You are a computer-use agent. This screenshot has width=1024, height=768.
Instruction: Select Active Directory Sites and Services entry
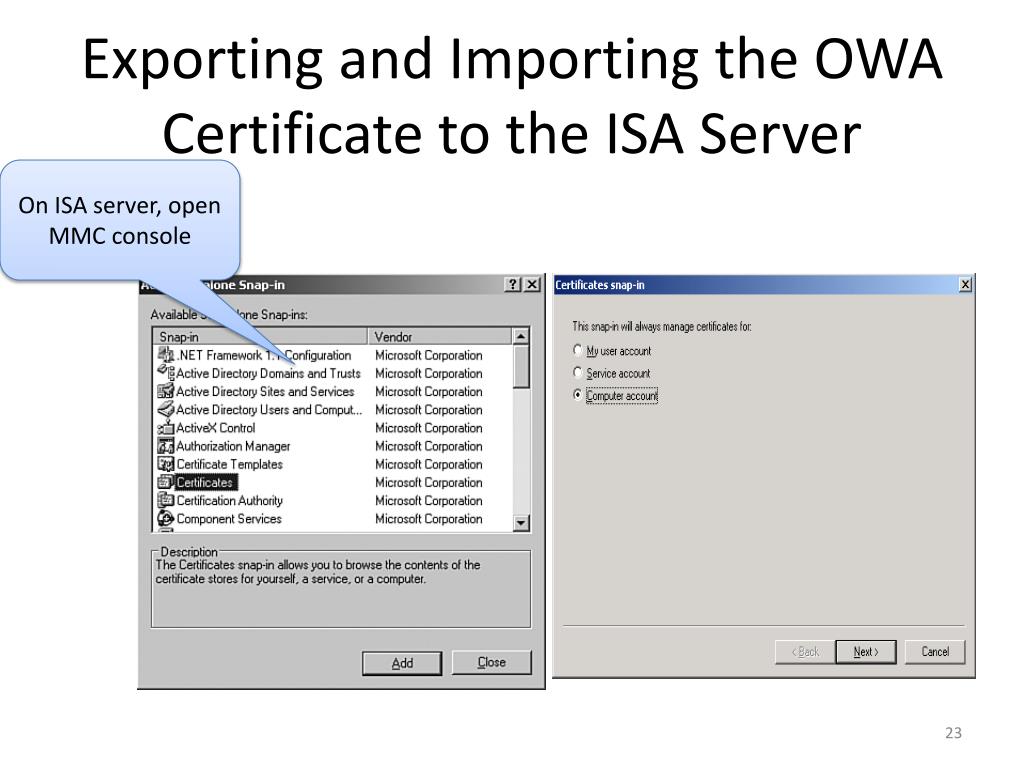click(265, 391)
